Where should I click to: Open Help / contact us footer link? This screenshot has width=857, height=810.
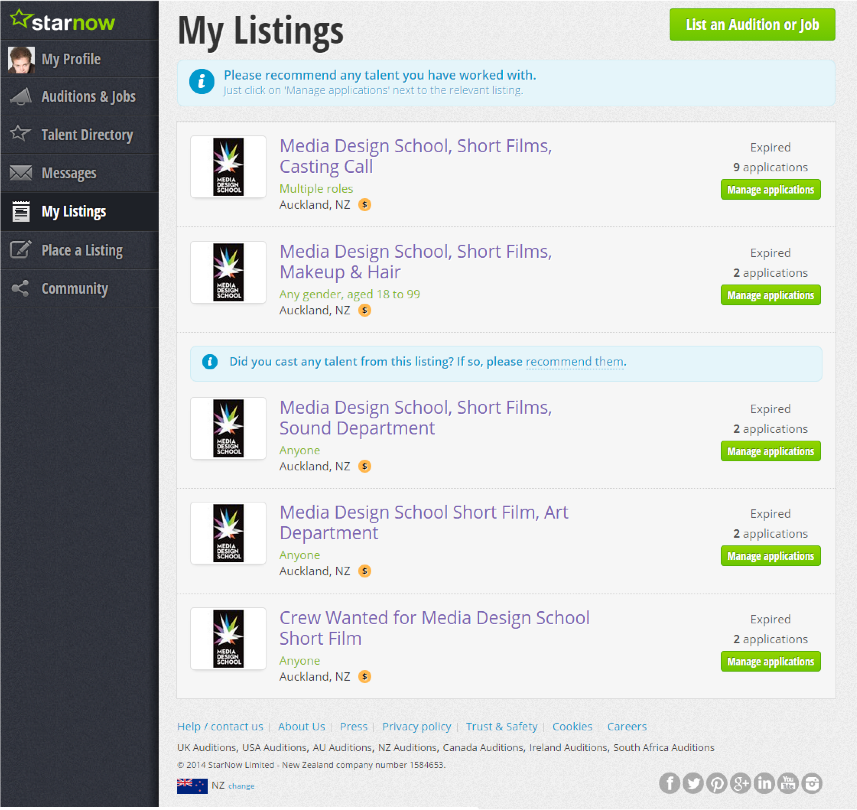(220, 726)
